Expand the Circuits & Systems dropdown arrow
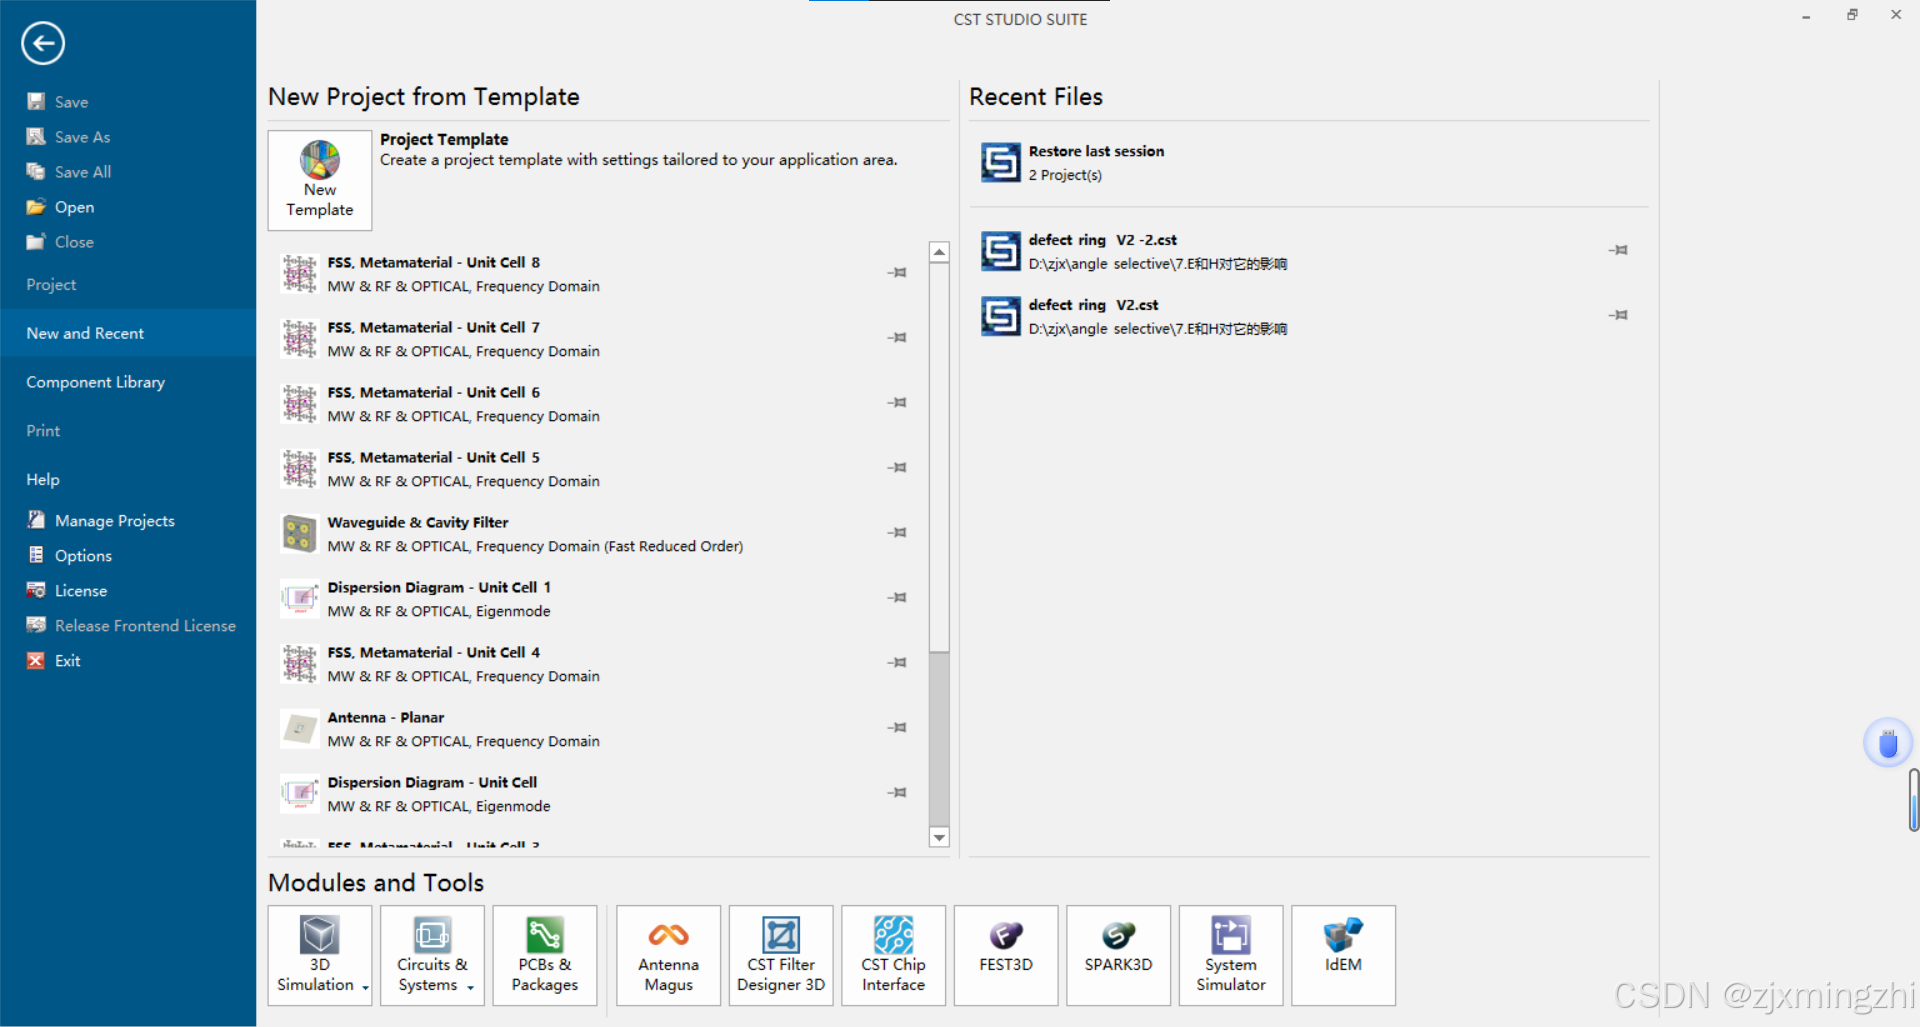 (x=470, y=987)
